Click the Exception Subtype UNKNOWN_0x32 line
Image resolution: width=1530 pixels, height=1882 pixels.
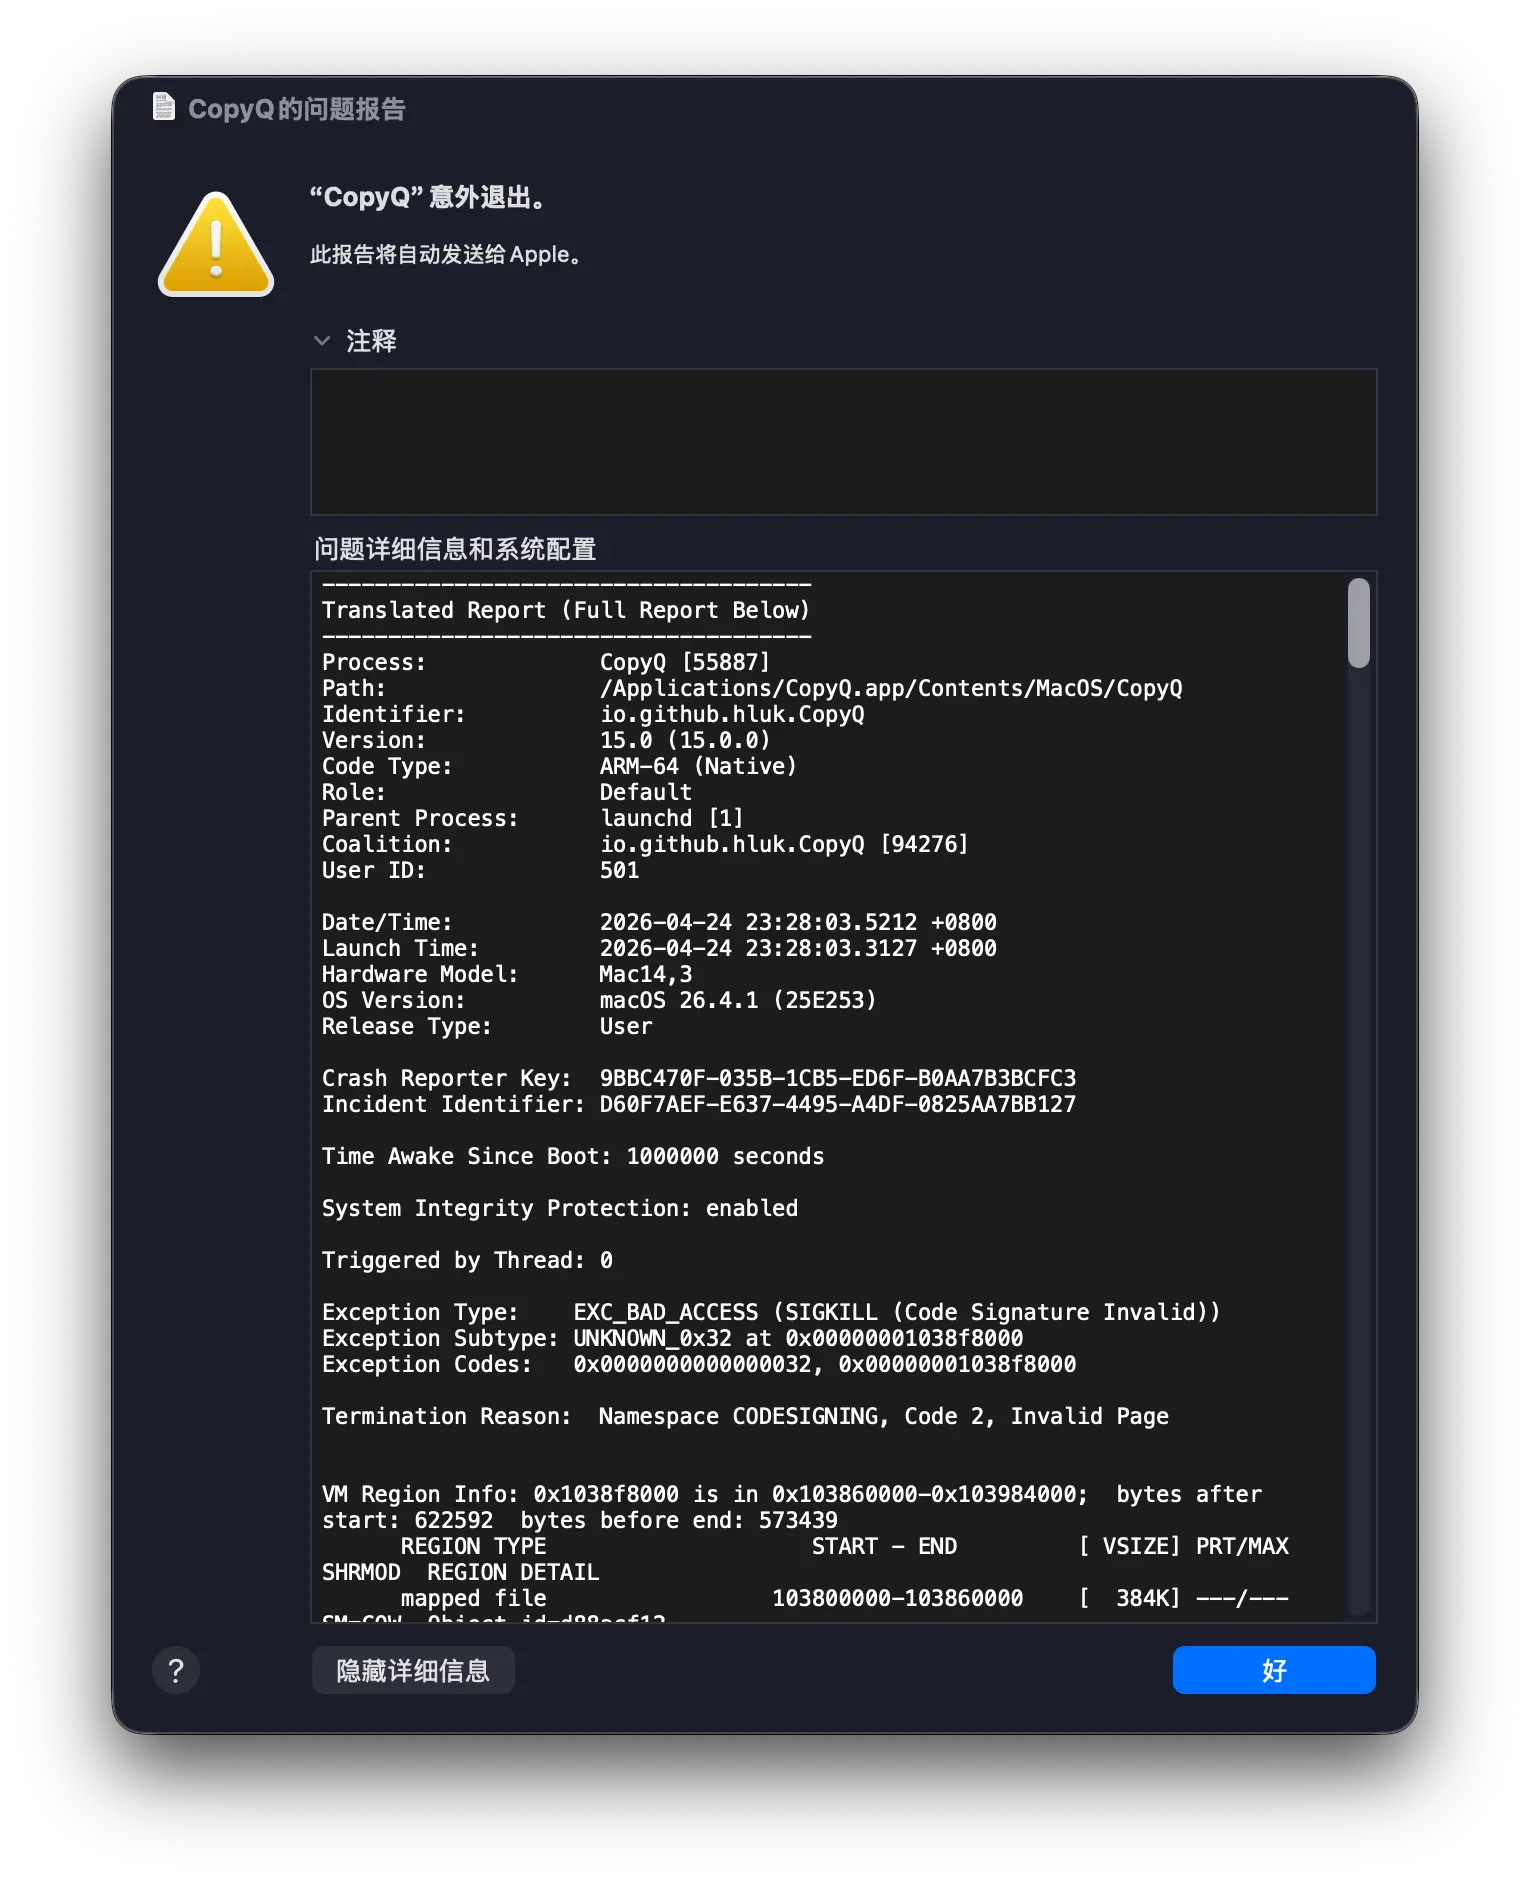pyautogui.click(x=672, y=1338)
